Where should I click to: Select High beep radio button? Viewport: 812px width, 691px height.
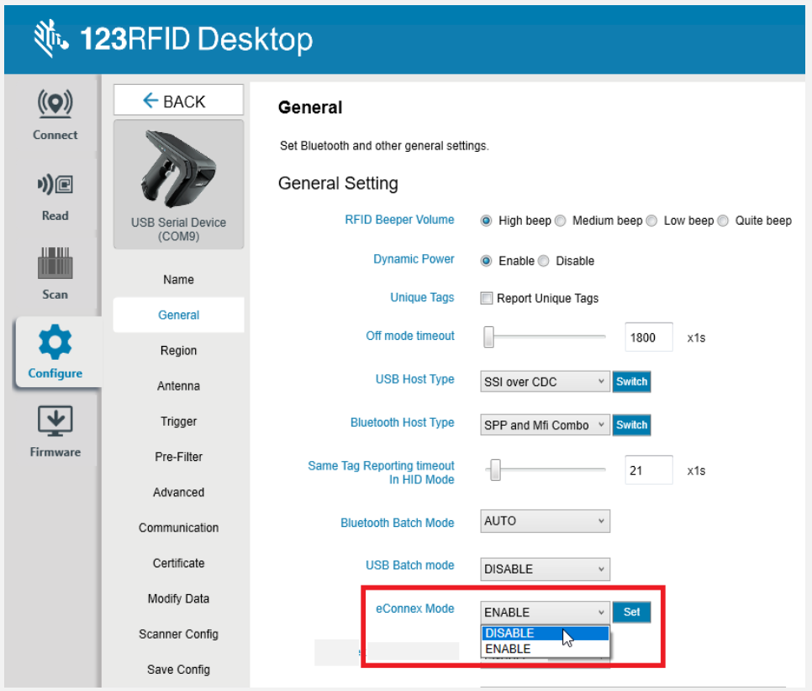click(x=486, y=221)
